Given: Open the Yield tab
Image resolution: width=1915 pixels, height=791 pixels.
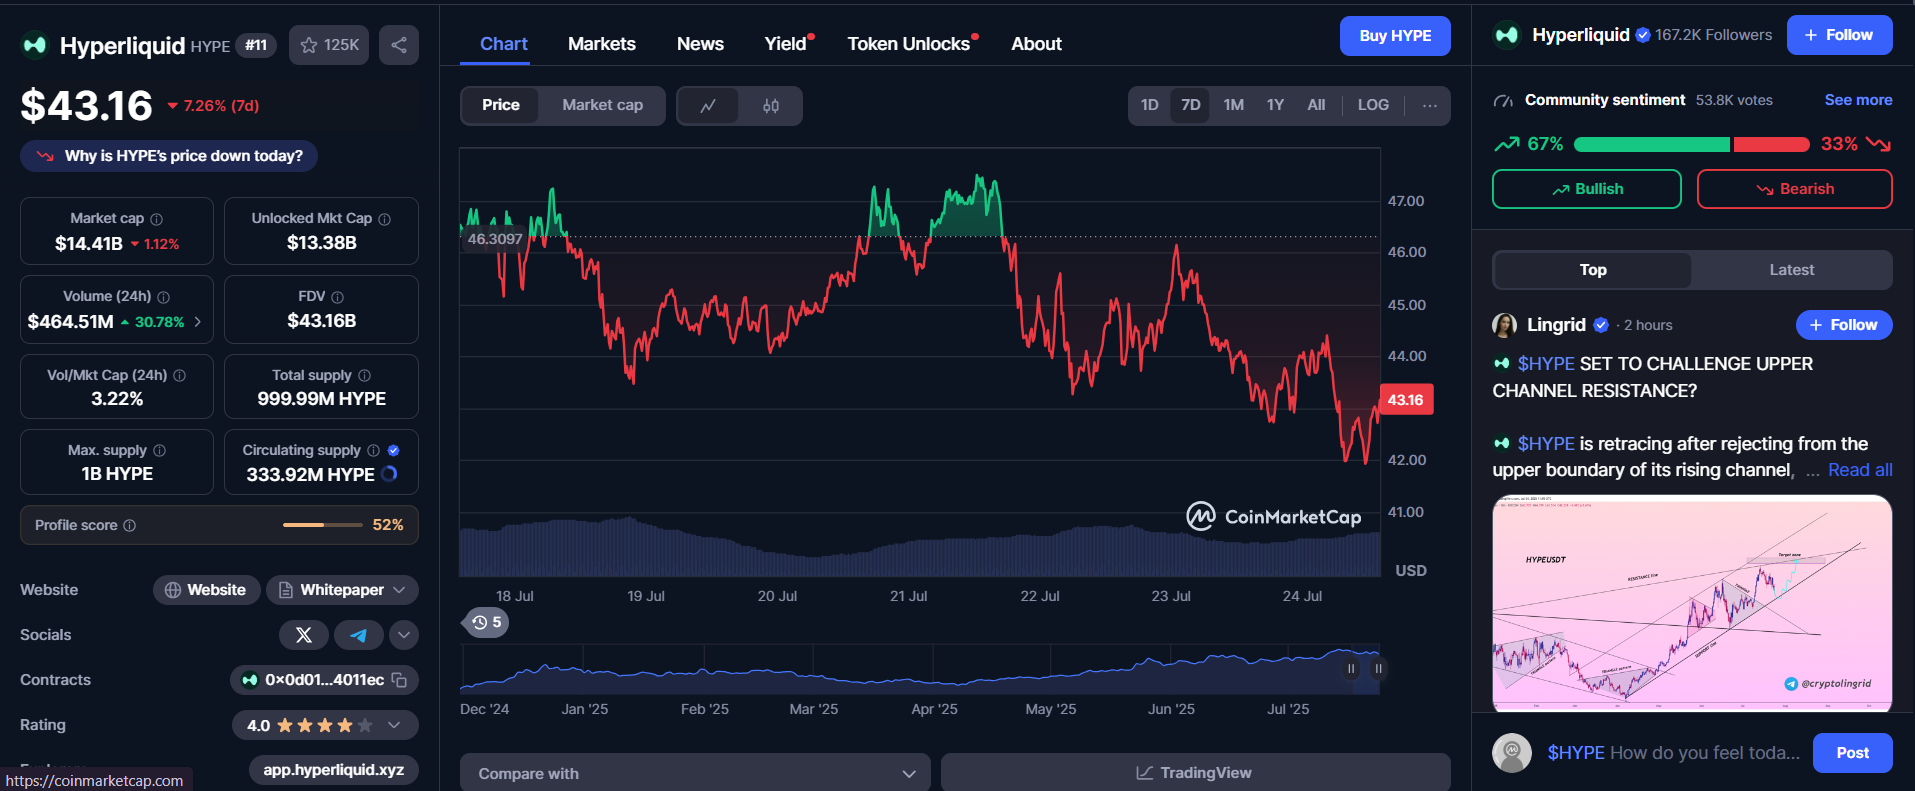Looking at the screenshot, I should tap(786, 44).
